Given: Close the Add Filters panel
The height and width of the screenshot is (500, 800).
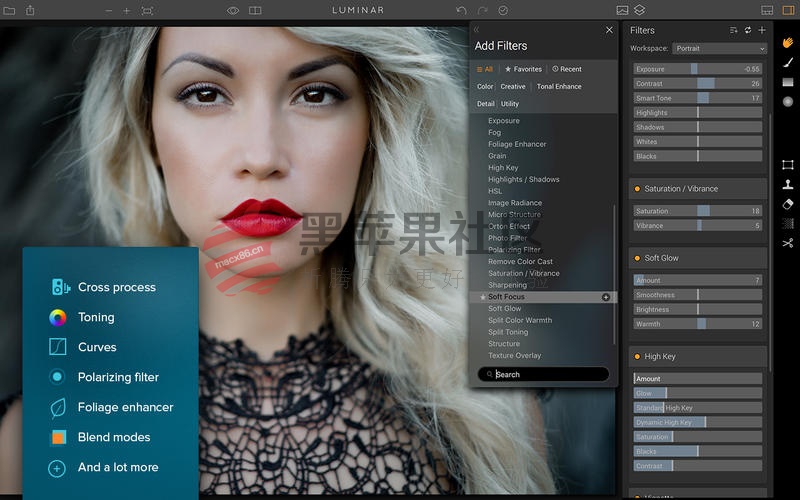Looking at the screenshot, I should [x=609, y=30].
